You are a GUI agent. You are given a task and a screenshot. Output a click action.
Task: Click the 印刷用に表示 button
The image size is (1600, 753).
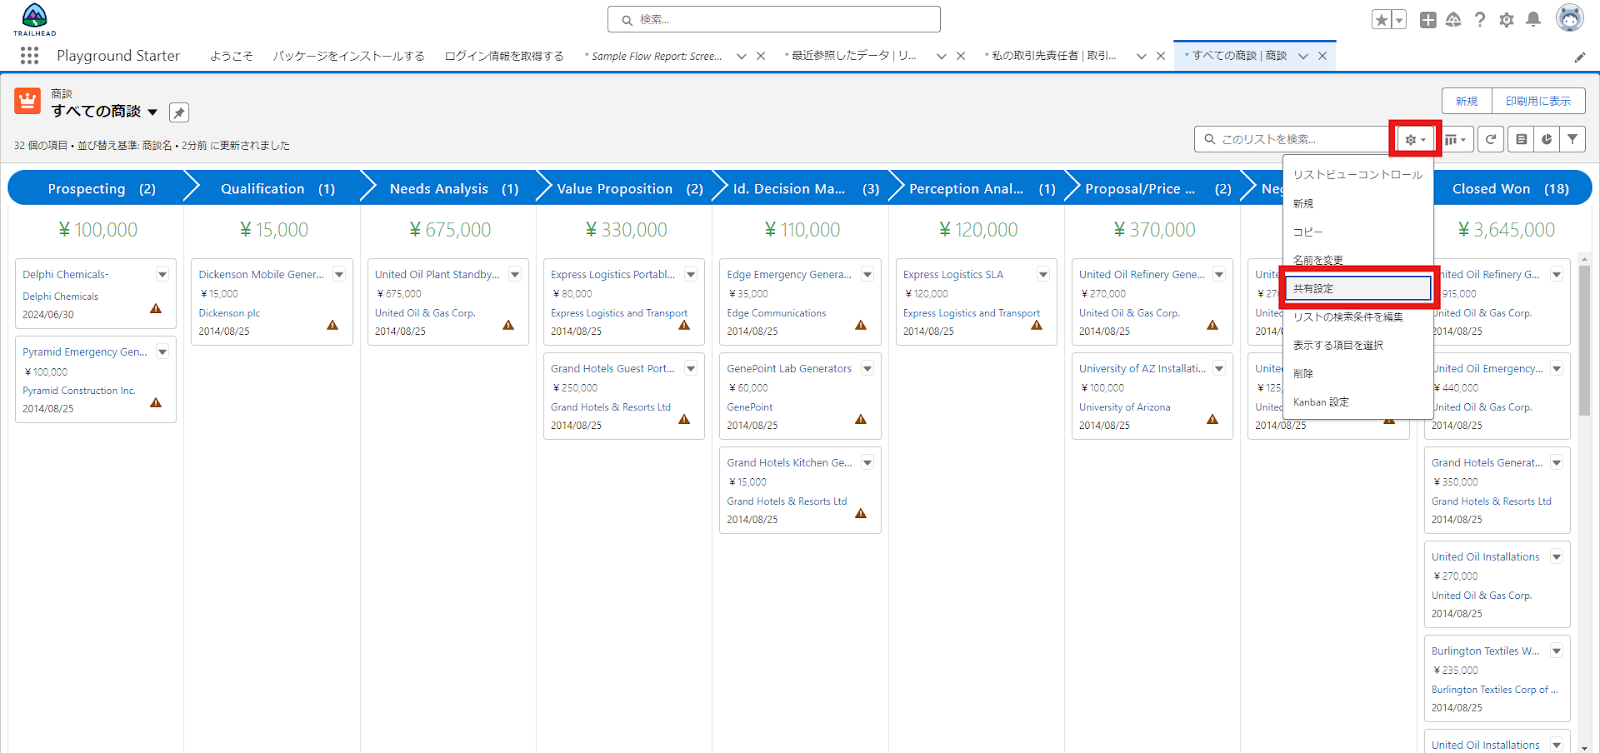[1538, 101]
